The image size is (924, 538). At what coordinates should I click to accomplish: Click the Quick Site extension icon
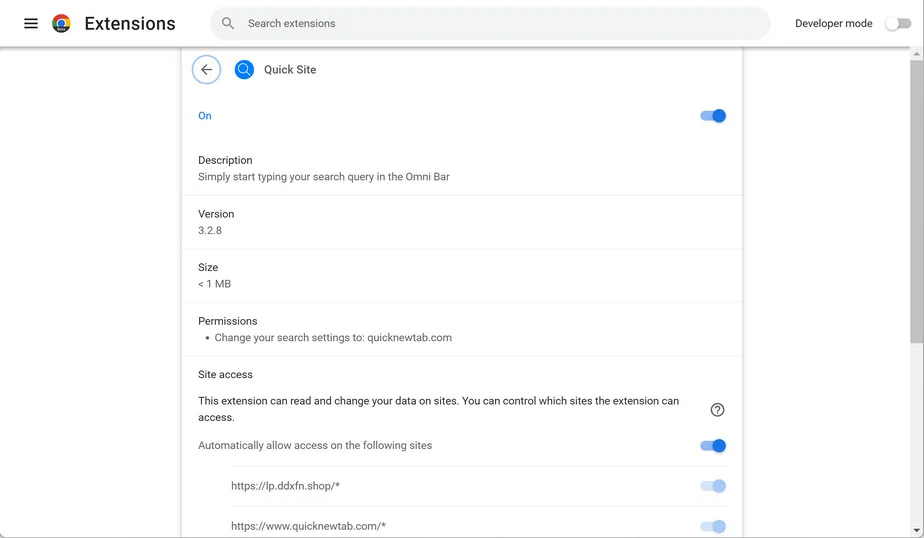[x=244, y=70]
